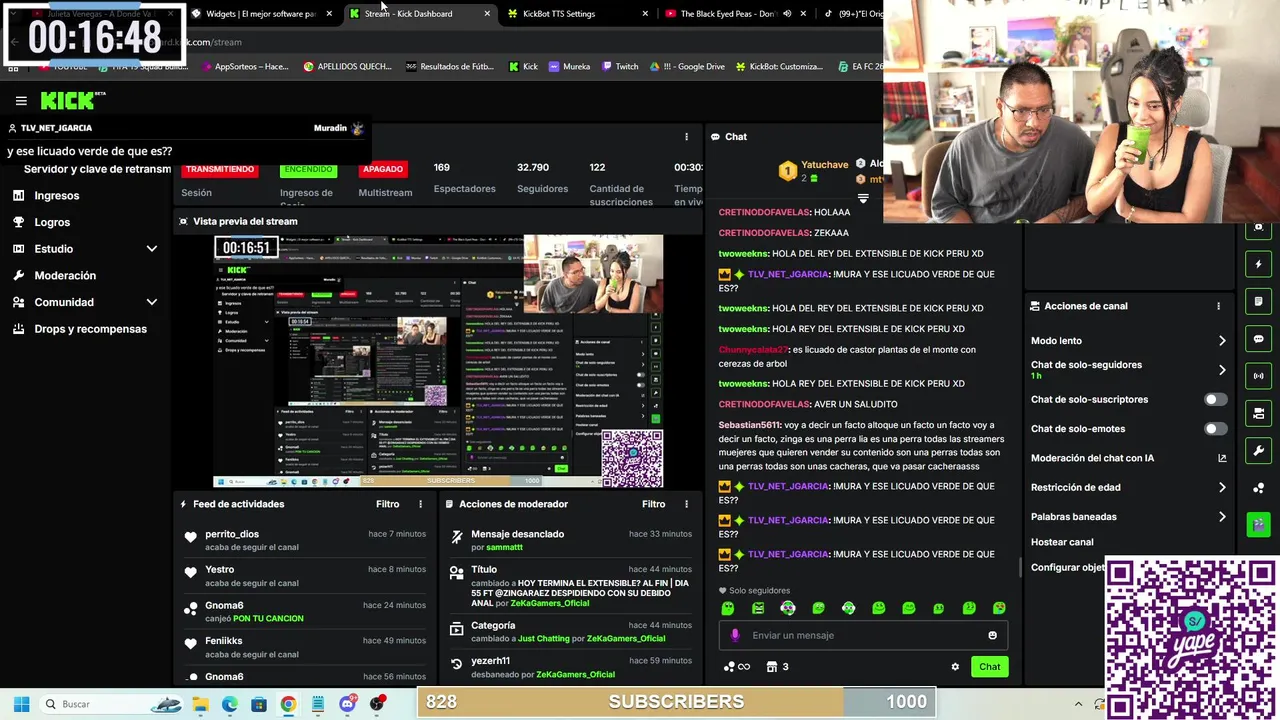The height and width of the screenshot is (720, 1280).
Task: Click the broadcast signal panel icon
Action: [1259, 376]
